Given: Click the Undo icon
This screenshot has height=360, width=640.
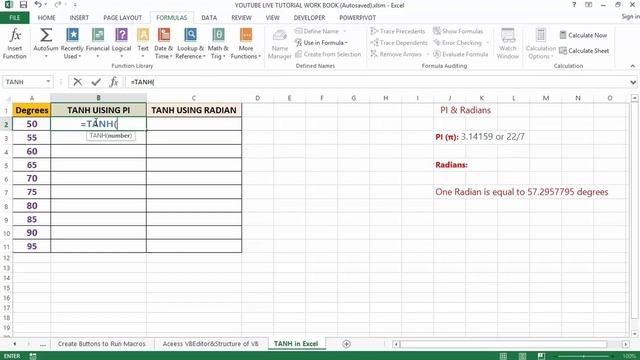Looking at the screenshot, I should [x=38, y=5].
